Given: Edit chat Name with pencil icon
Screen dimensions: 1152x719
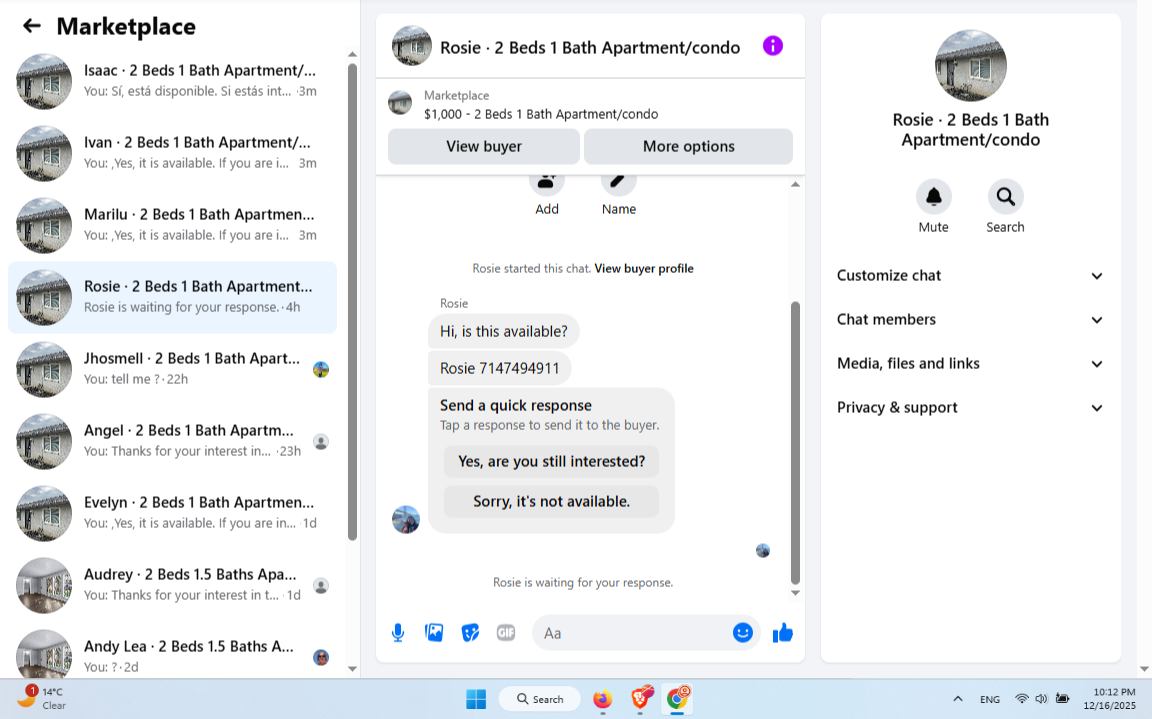Looking at the screenshot, I should coord(619,183).
